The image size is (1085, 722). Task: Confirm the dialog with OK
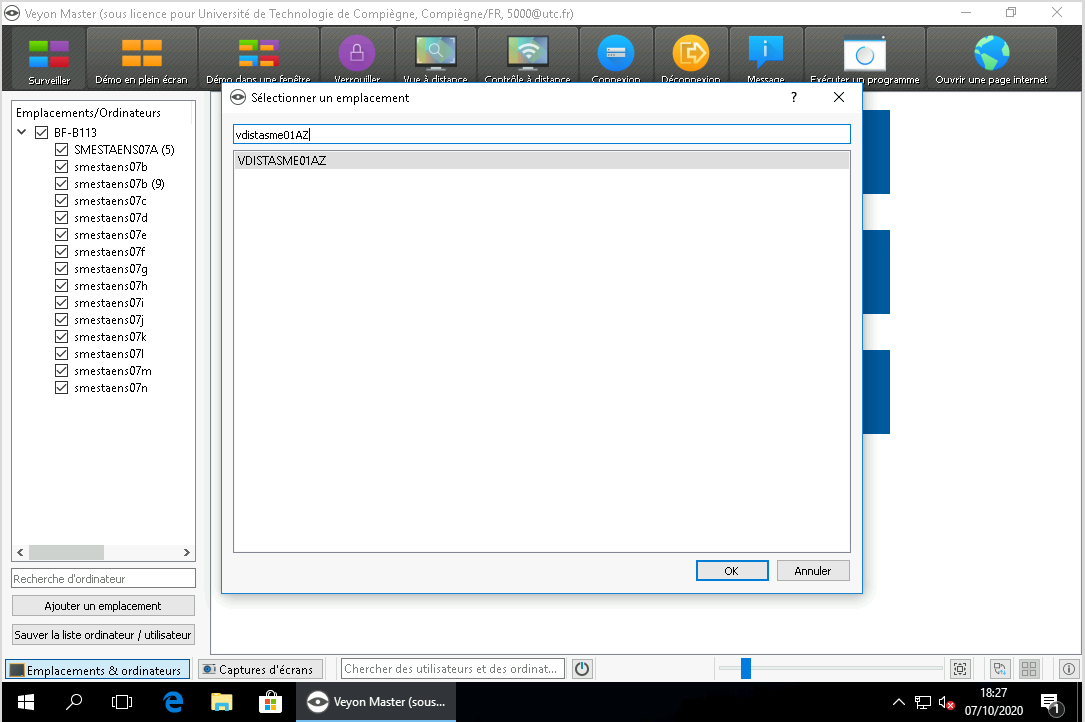[731, 571]
